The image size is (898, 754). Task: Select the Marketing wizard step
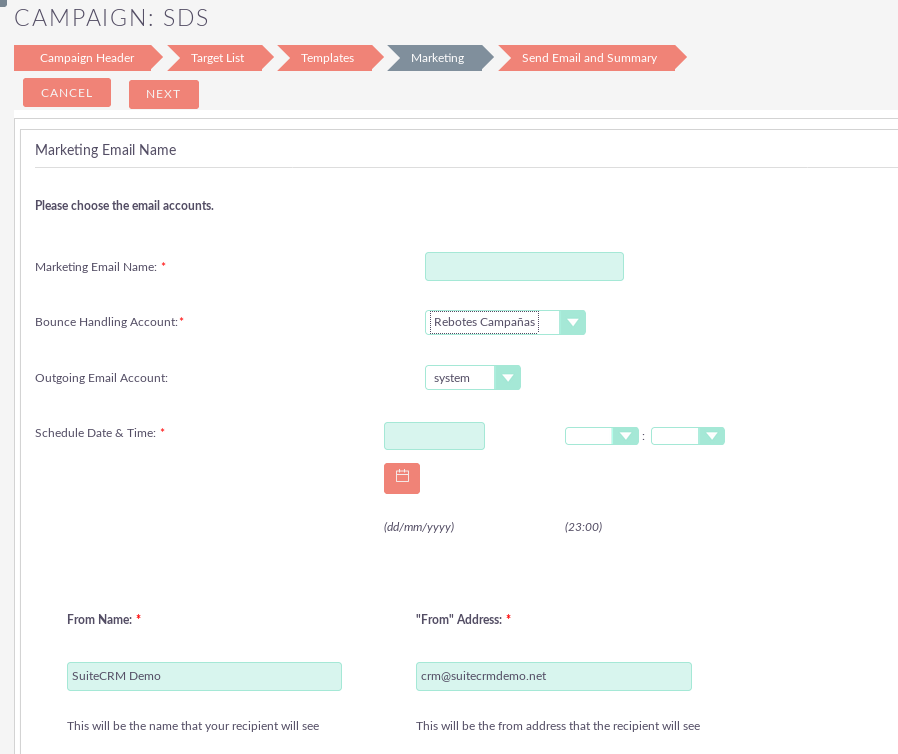tap(438, 58)
